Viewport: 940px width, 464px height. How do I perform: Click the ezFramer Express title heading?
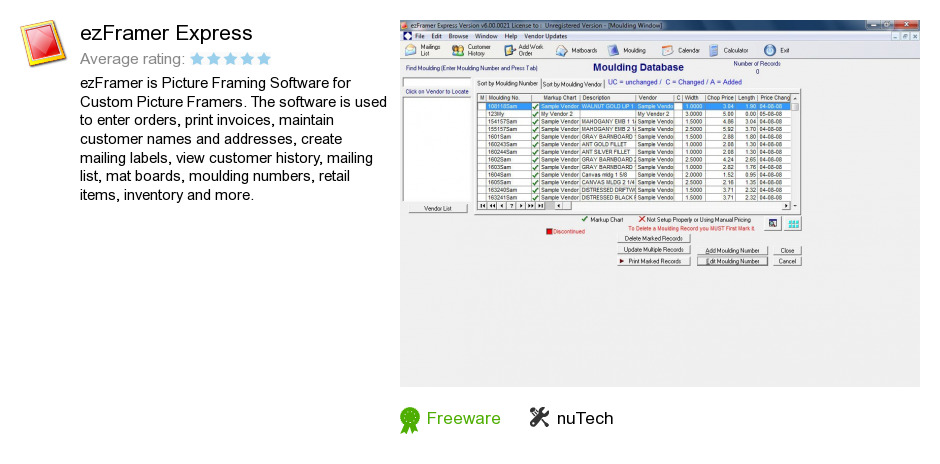point(166,33)
